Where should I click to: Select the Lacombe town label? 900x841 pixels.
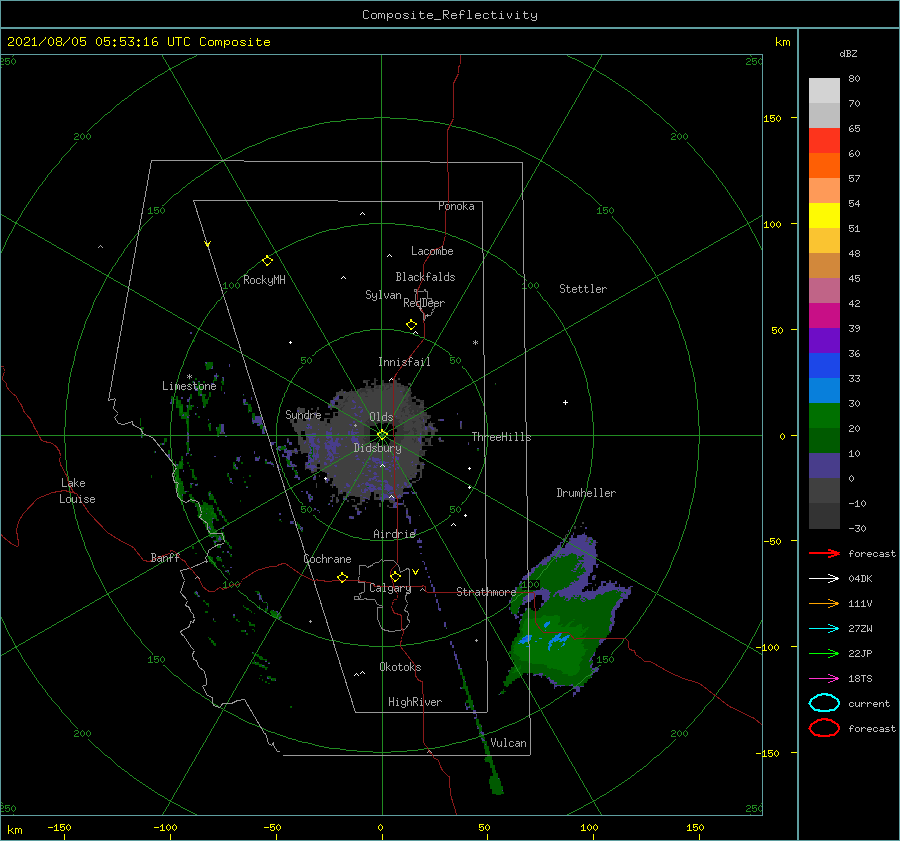pyautogui.click(x=432, y=251)
